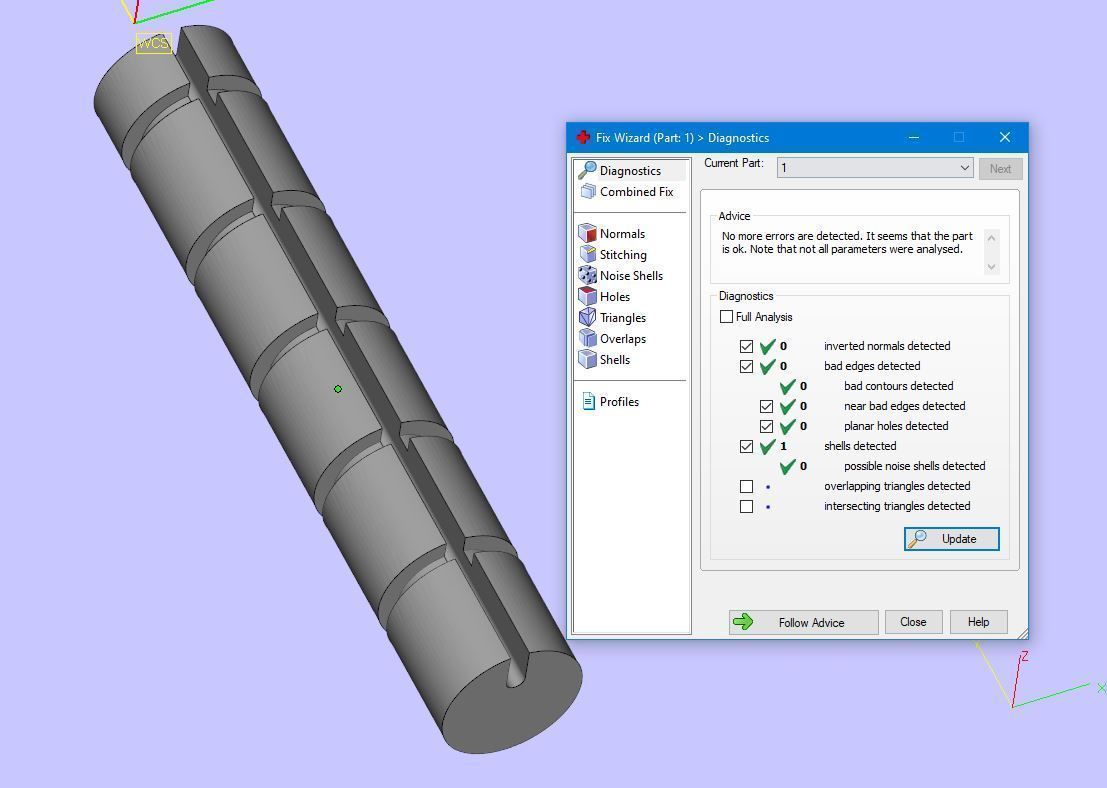
Task: Toggle inverted normals detection checkbox
Action: coord(746,346)
